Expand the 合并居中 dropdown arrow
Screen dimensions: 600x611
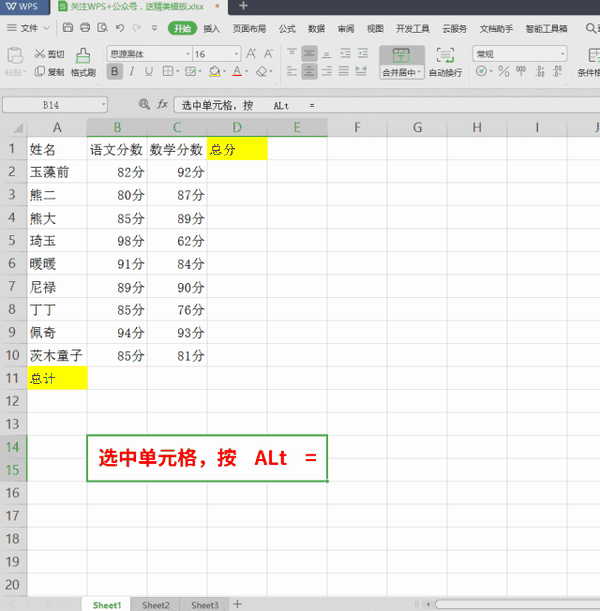(419, 72)
